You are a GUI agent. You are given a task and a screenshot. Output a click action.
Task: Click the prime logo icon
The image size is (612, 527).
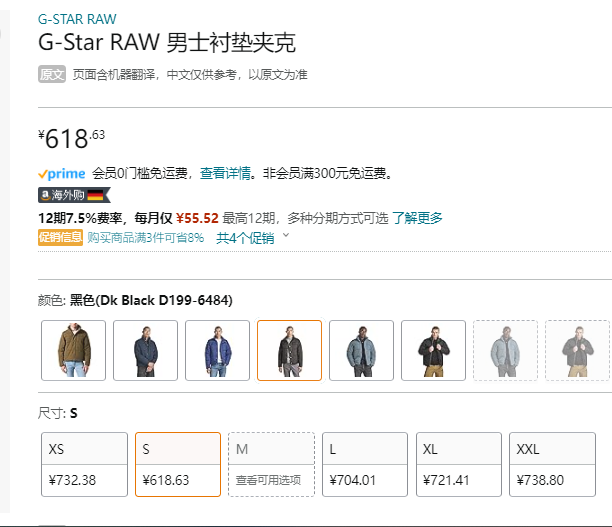pyautogui.click(x=62, y=174)
